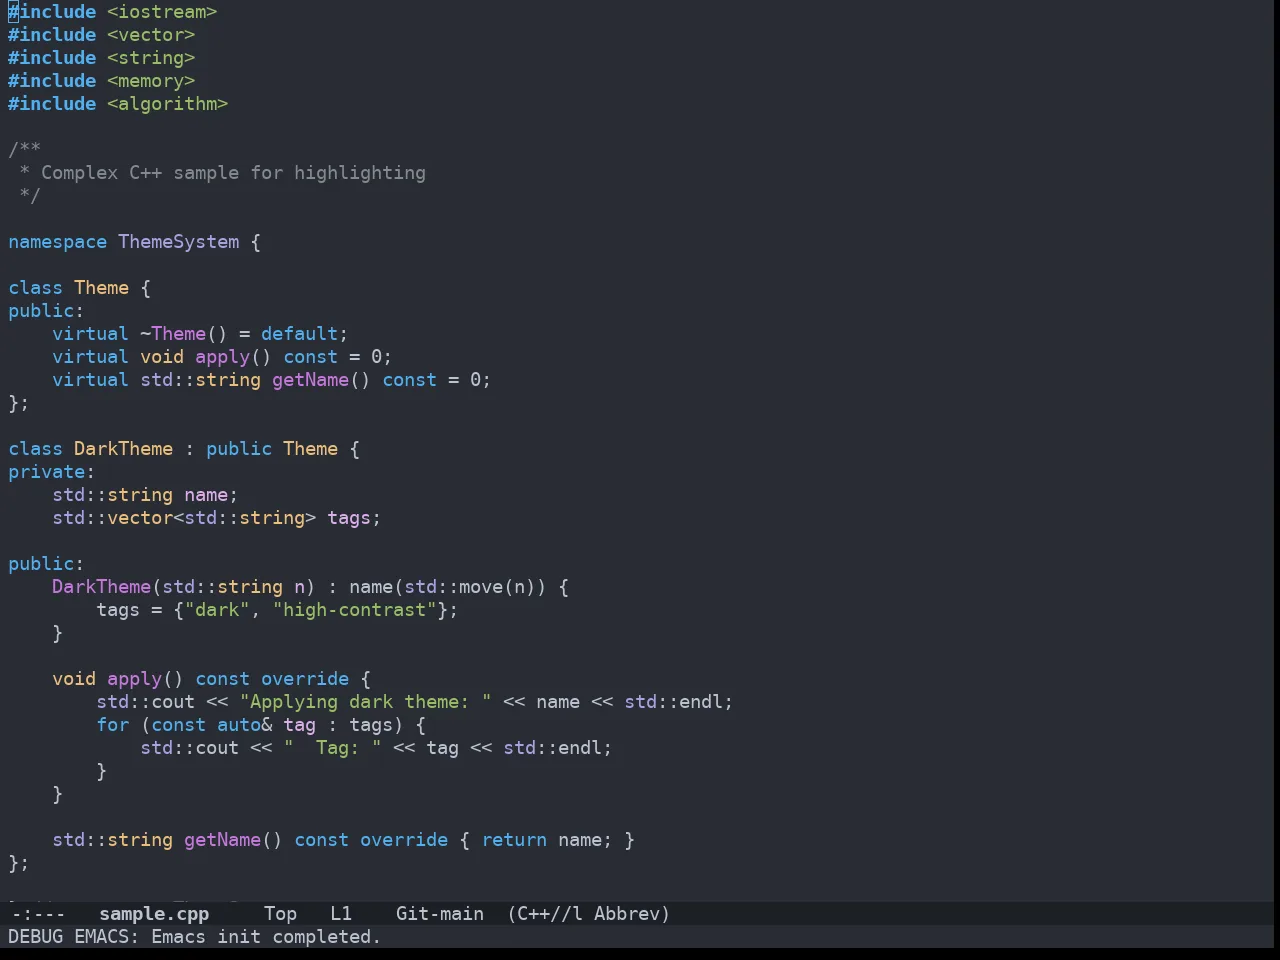Click 'std::move' in the constructor initializer
This screenshot has width=1280, height=960.
[x=453, y=587]
